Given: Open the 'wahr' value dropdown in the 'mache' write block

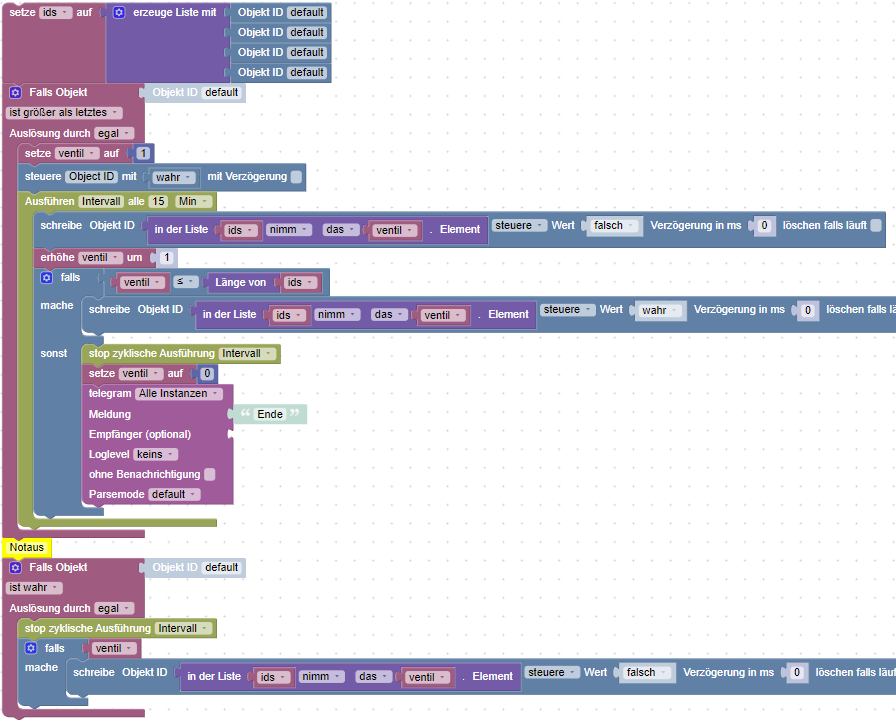Looking at the screenshot, I should point(659,310).
